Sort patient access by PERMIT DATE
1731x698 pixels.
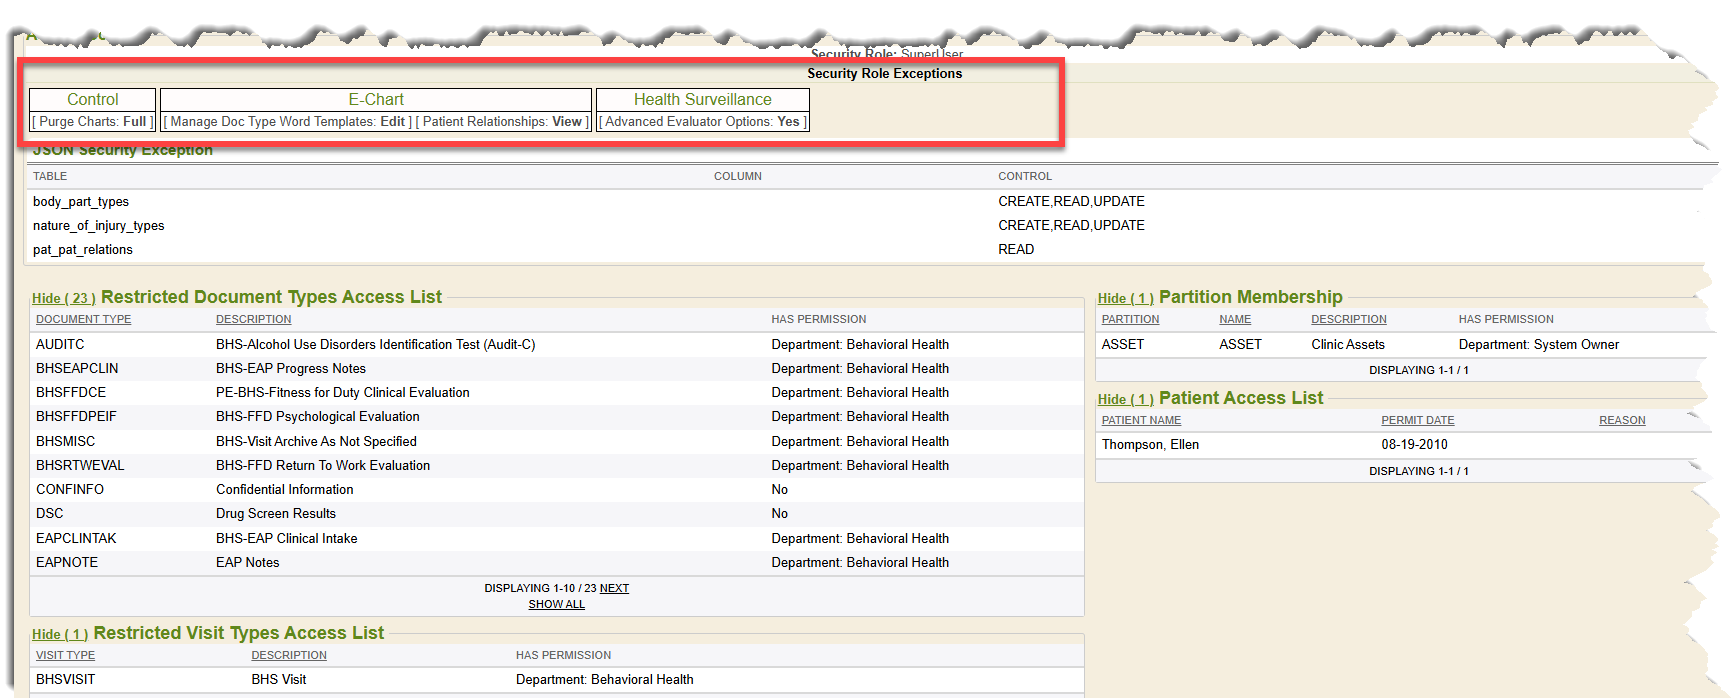tap(1417, 420)
